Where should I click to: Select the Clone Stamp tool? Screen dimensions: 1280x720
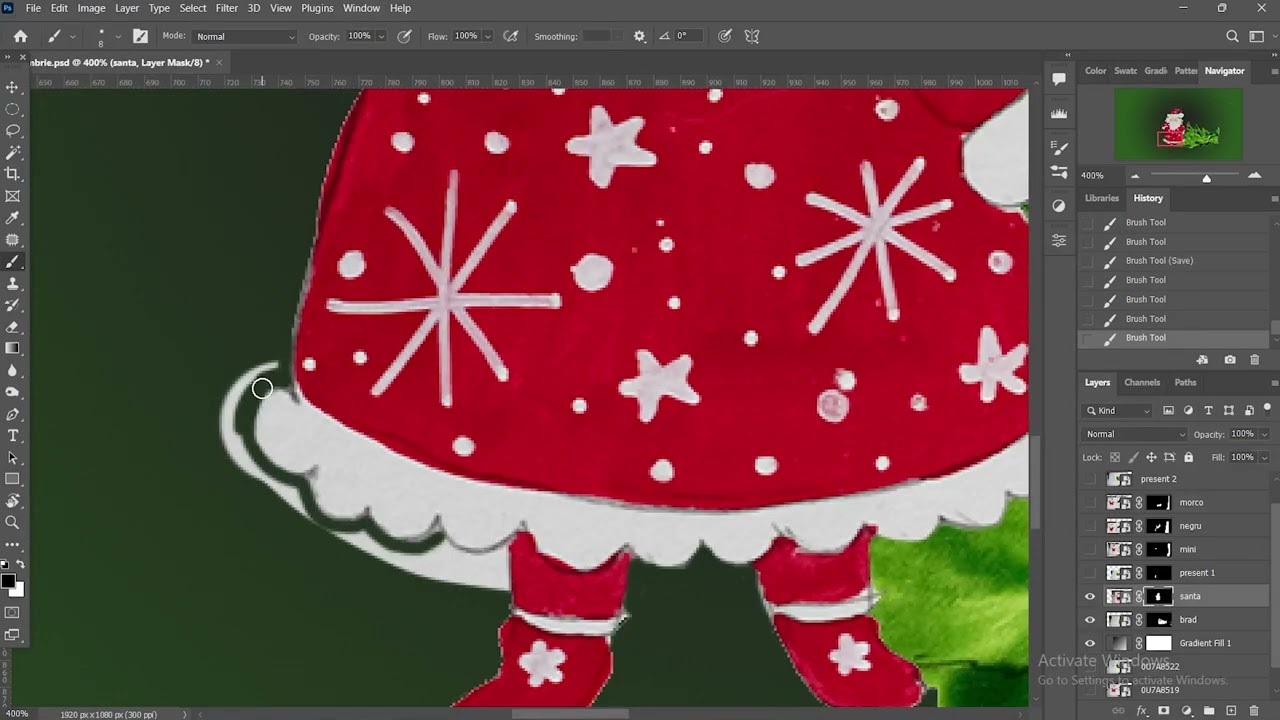[13, 284]
